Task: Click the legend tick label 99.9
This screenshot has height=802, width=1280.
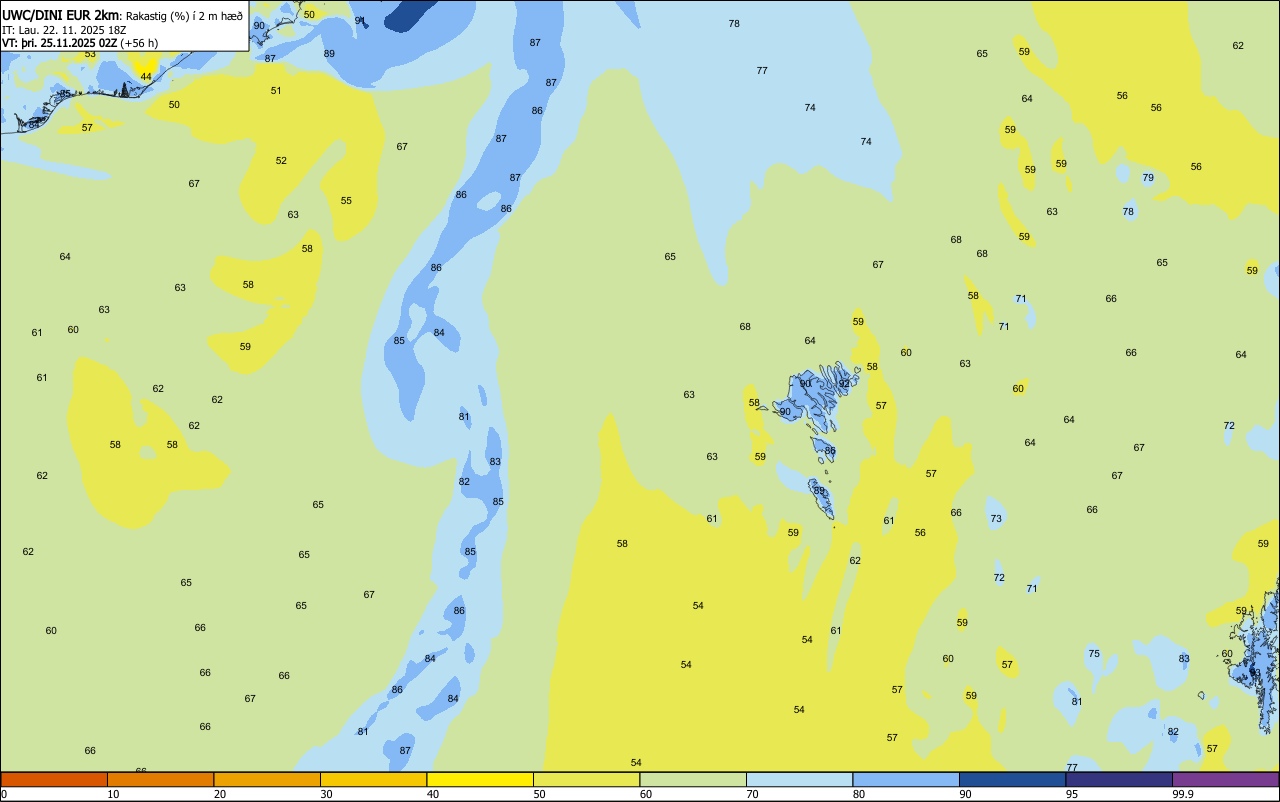Action: pyautogui.click(x=1182, y=794)
